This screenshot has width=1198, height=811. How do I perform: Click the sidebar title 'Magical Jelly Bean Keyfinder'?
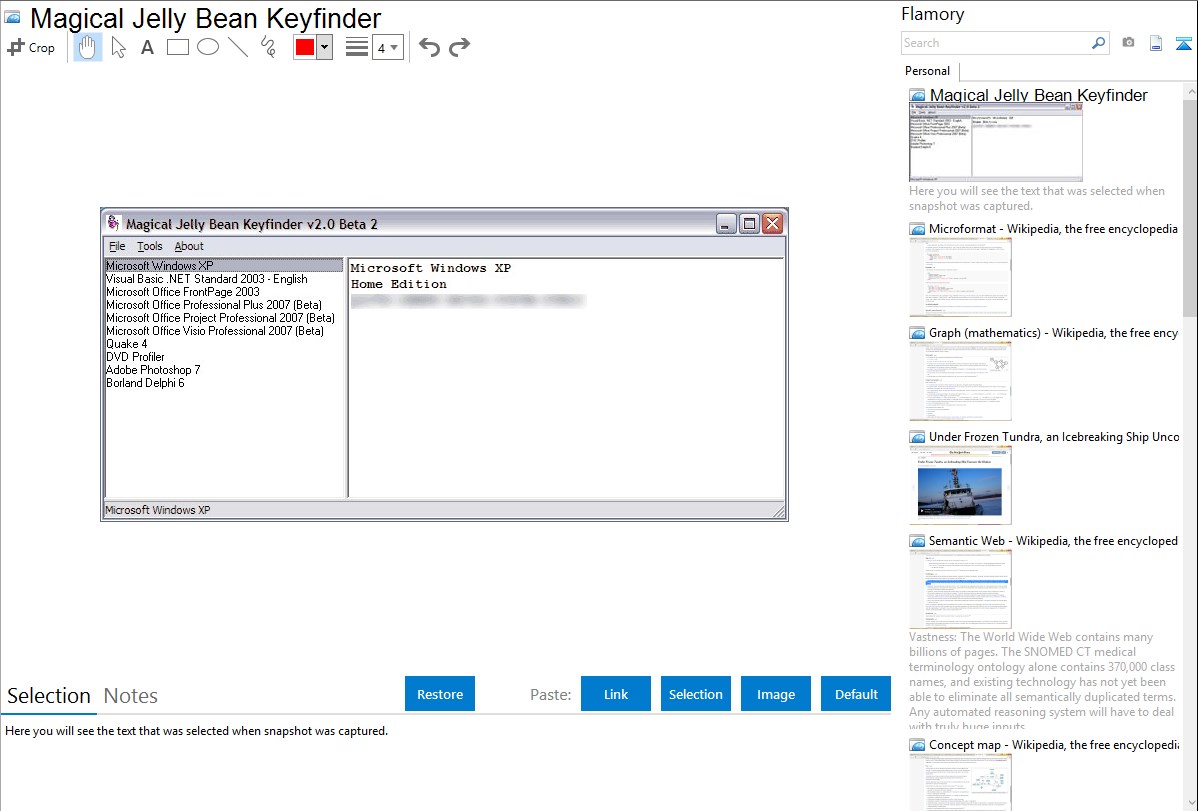click(x=1038, y=96)
